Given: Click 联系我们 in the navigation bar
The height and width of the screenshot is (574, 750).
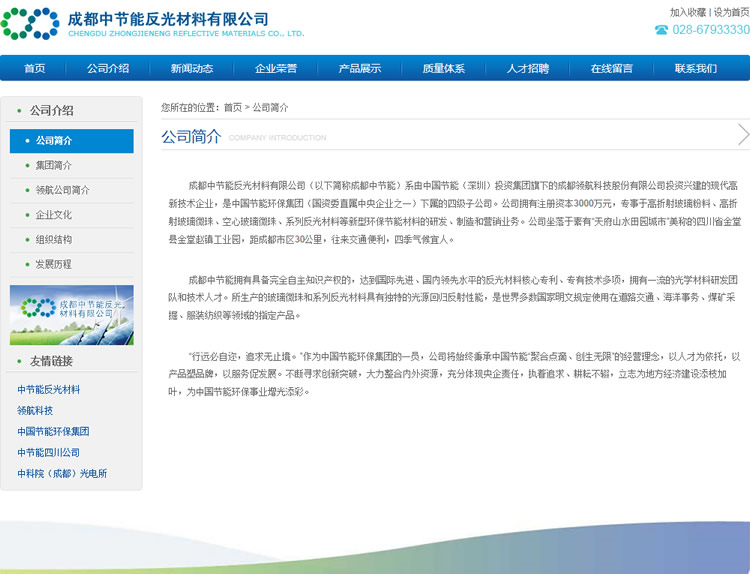Looking at the screenshot, I should click(x=695, y=69).
